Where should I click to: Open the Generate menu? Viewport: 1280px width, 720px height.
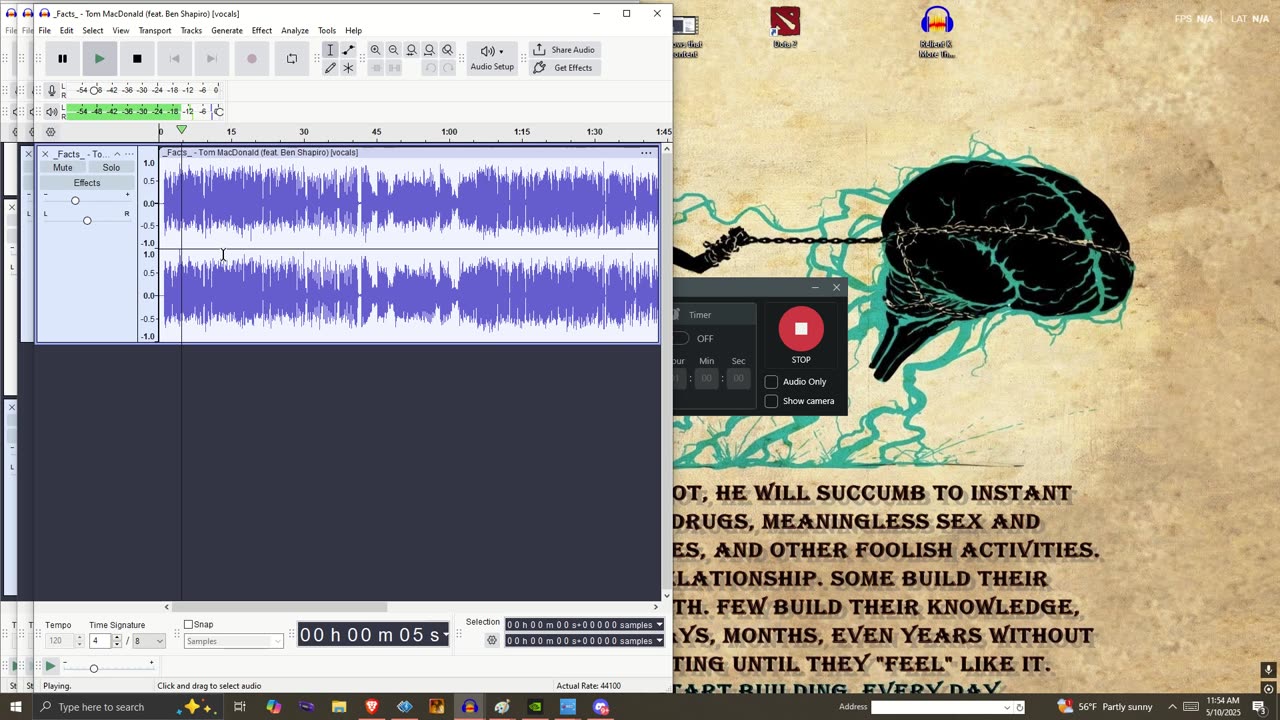pos(227,30)
